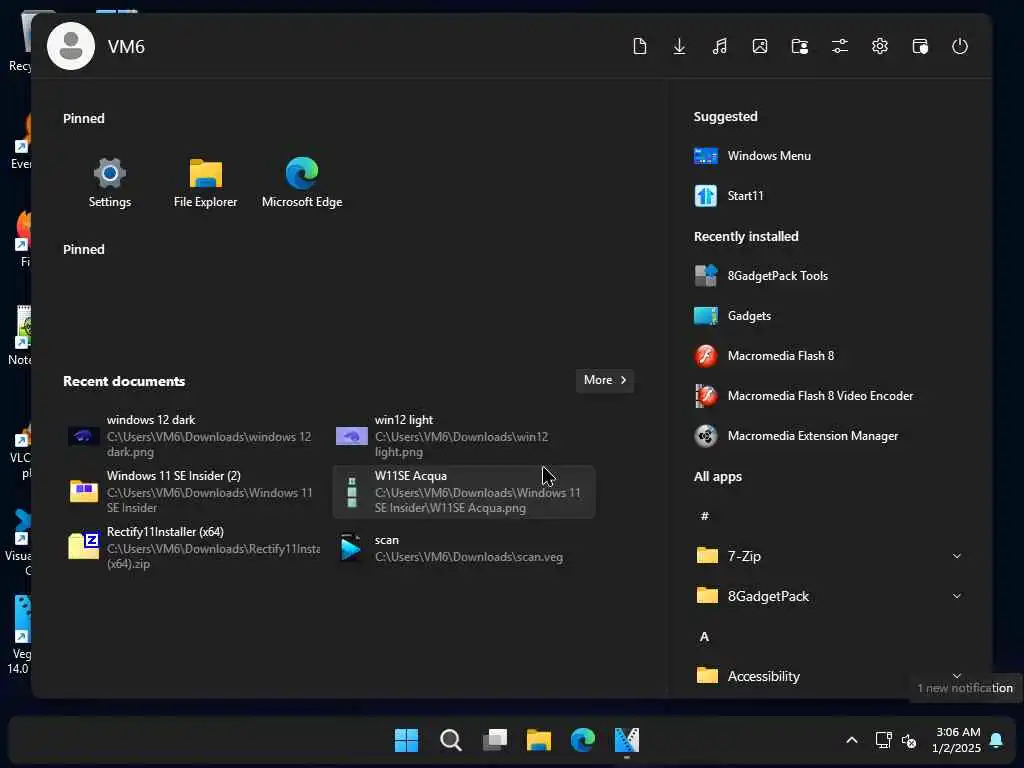This screenshot has height=768, width=1024.
Task: Open File Explorer from the taskbar
Action: 539,740
